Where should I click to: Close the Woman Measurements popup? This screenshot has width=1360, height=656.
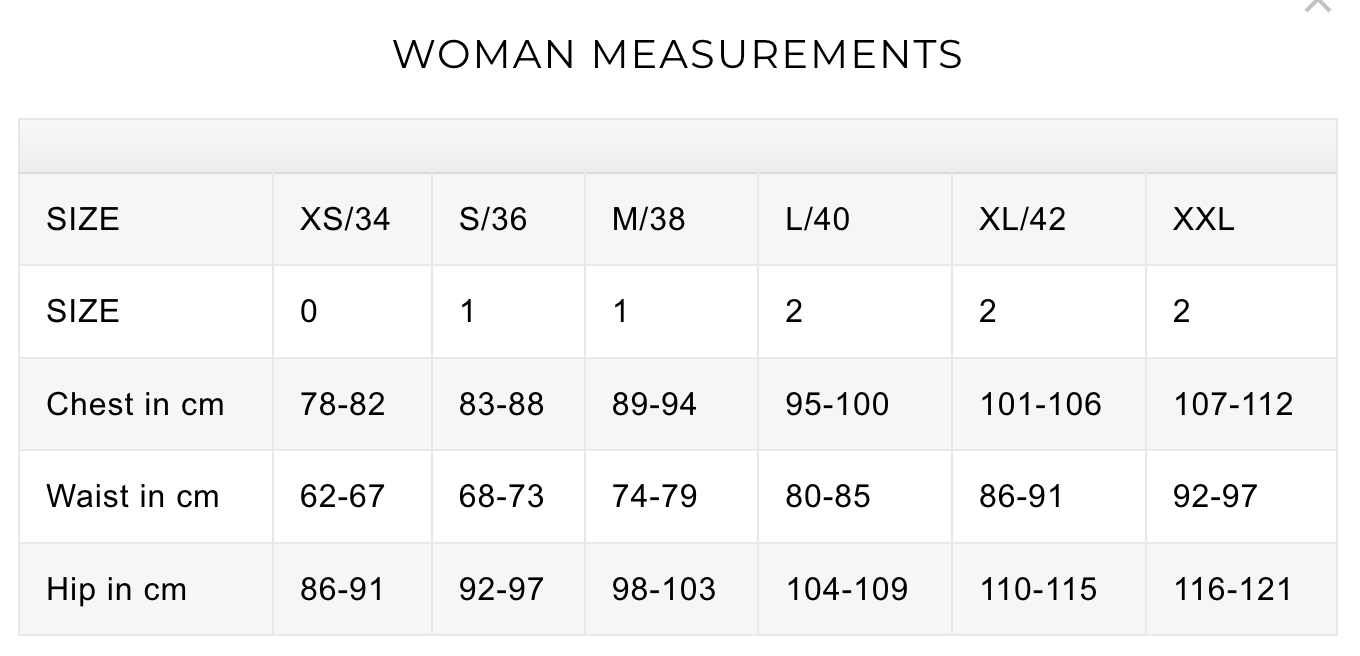tap(1319, 4)
